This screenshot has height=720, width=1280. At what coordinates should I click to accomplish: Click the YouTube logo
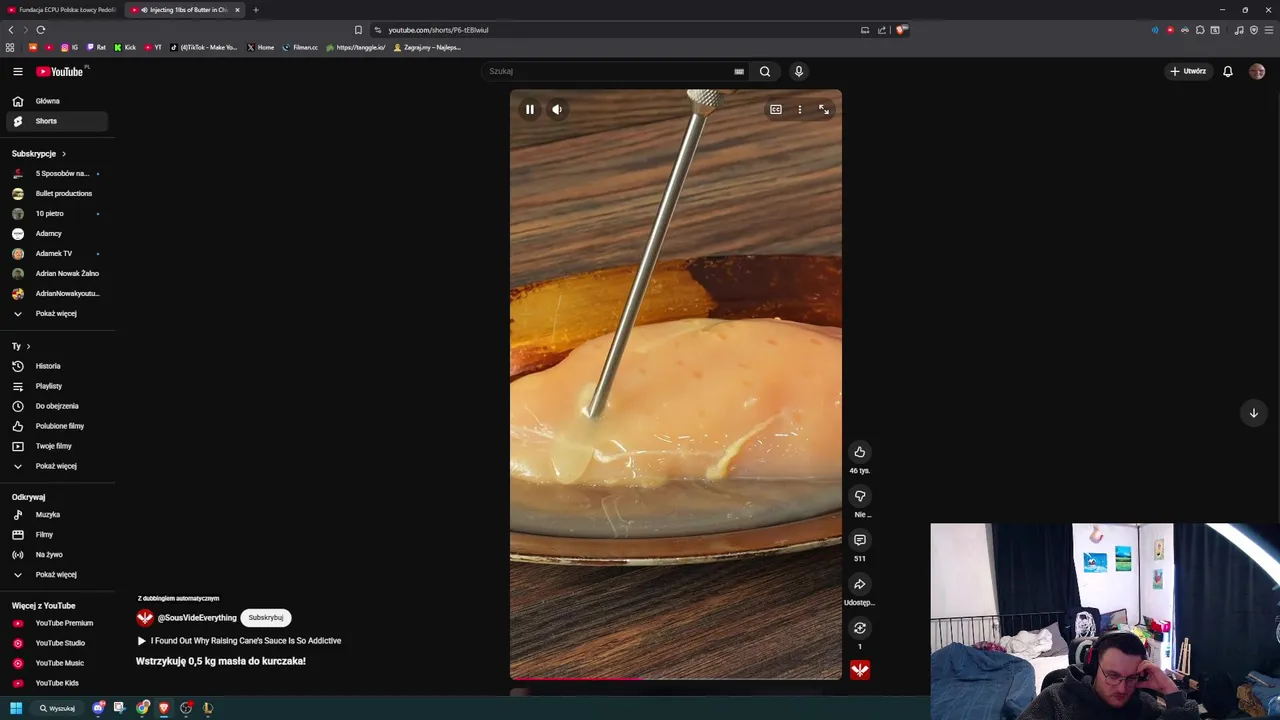[61, 71]
